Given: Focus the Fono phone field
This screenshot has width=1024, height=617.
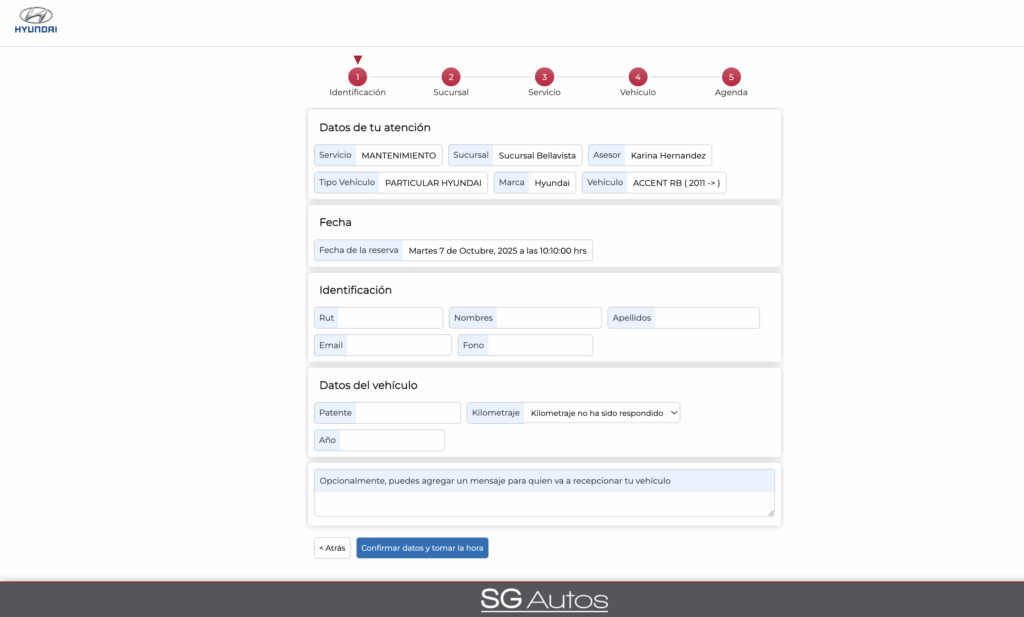Looking at the screenshot, I should pyautogui.click(x=539, y=345).
